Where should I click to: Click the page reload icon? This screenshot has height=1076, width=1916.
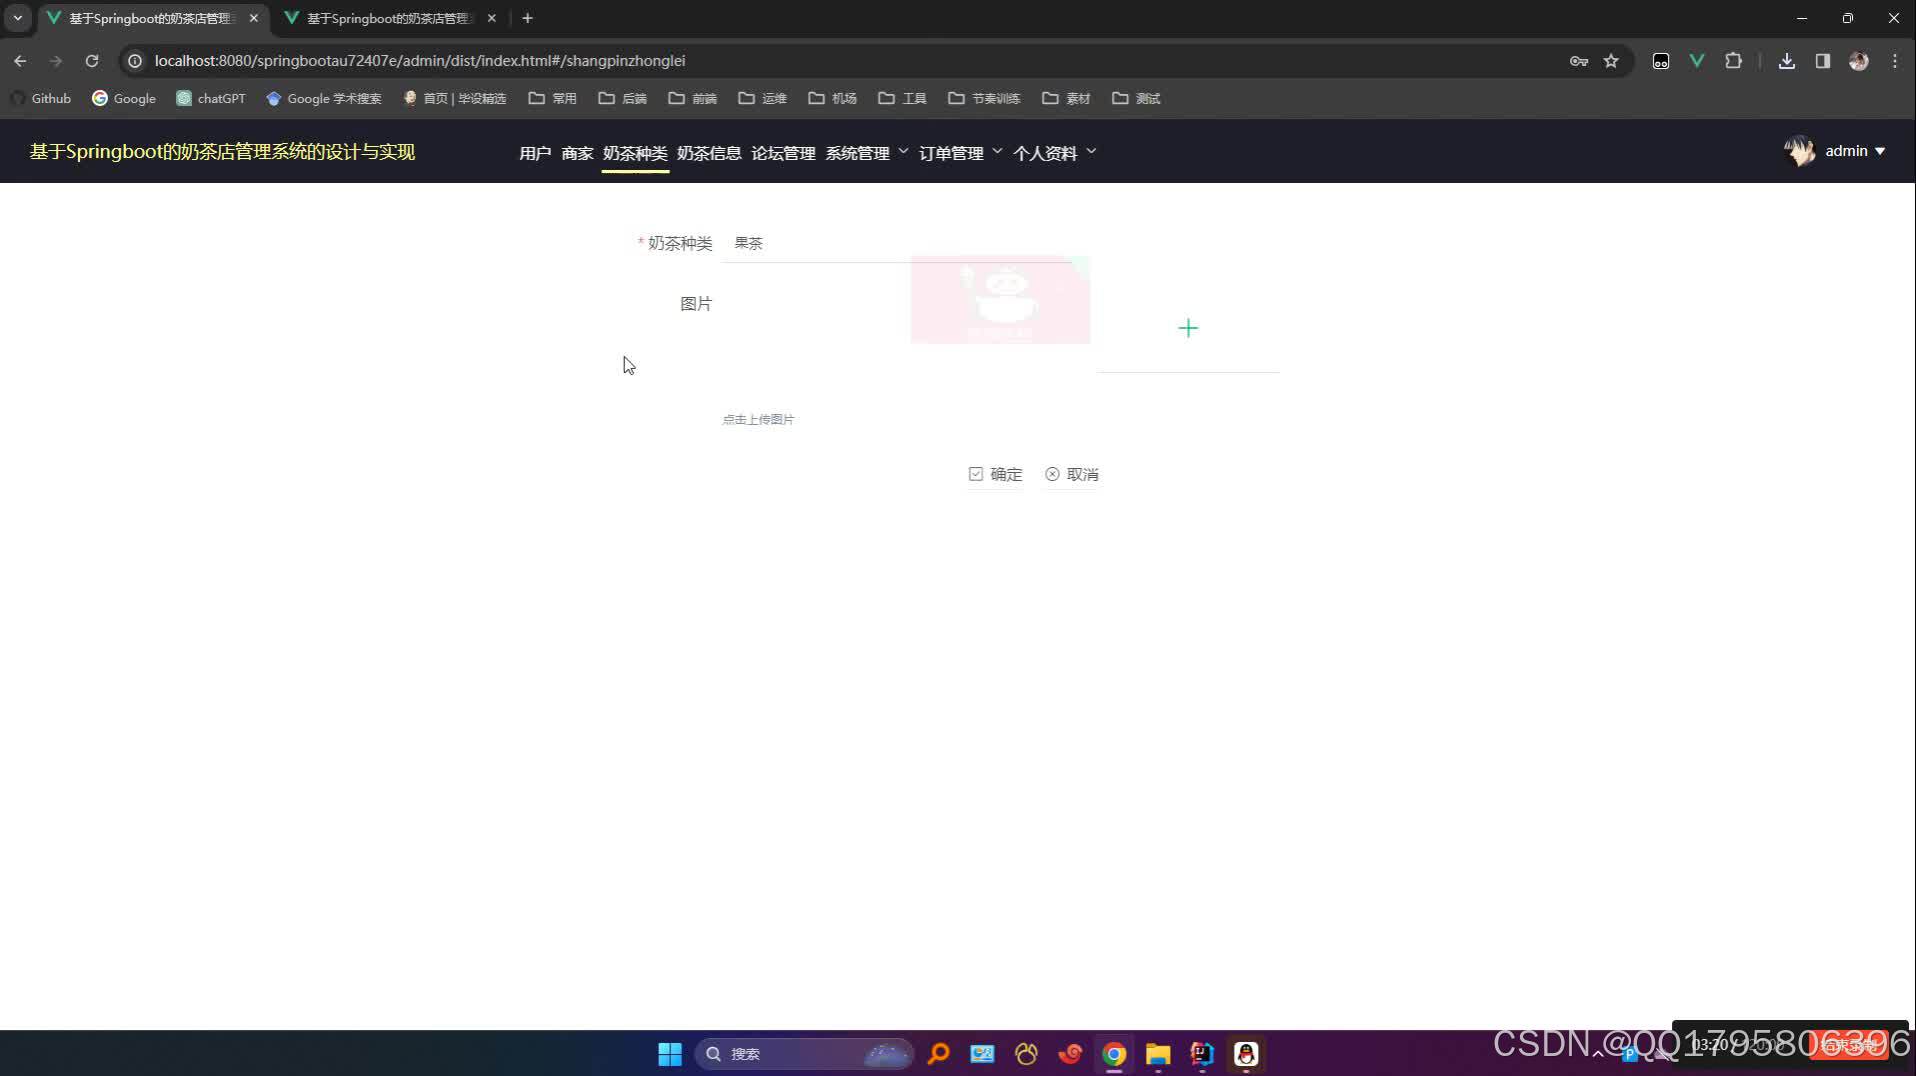(92, 61)
